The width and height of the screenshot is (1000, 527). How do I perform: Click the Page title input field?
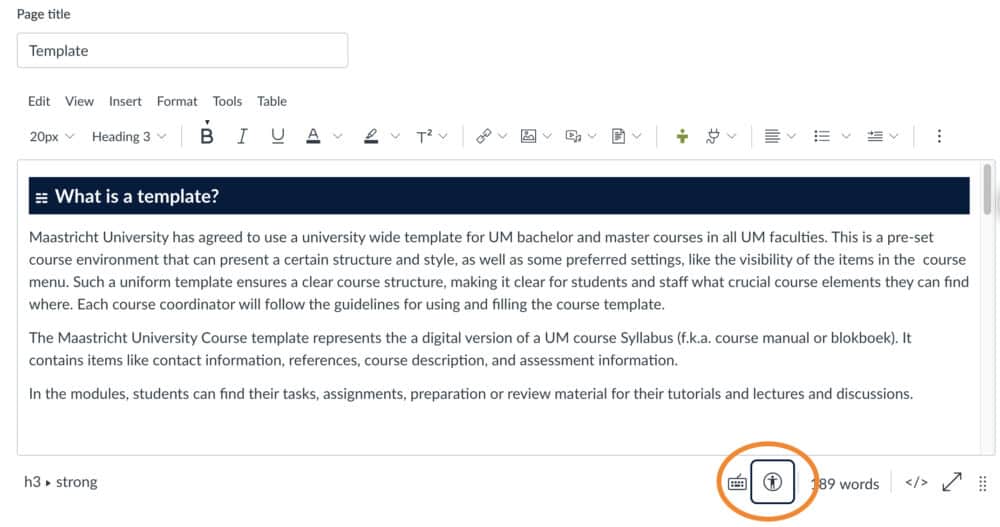[182, 50]
